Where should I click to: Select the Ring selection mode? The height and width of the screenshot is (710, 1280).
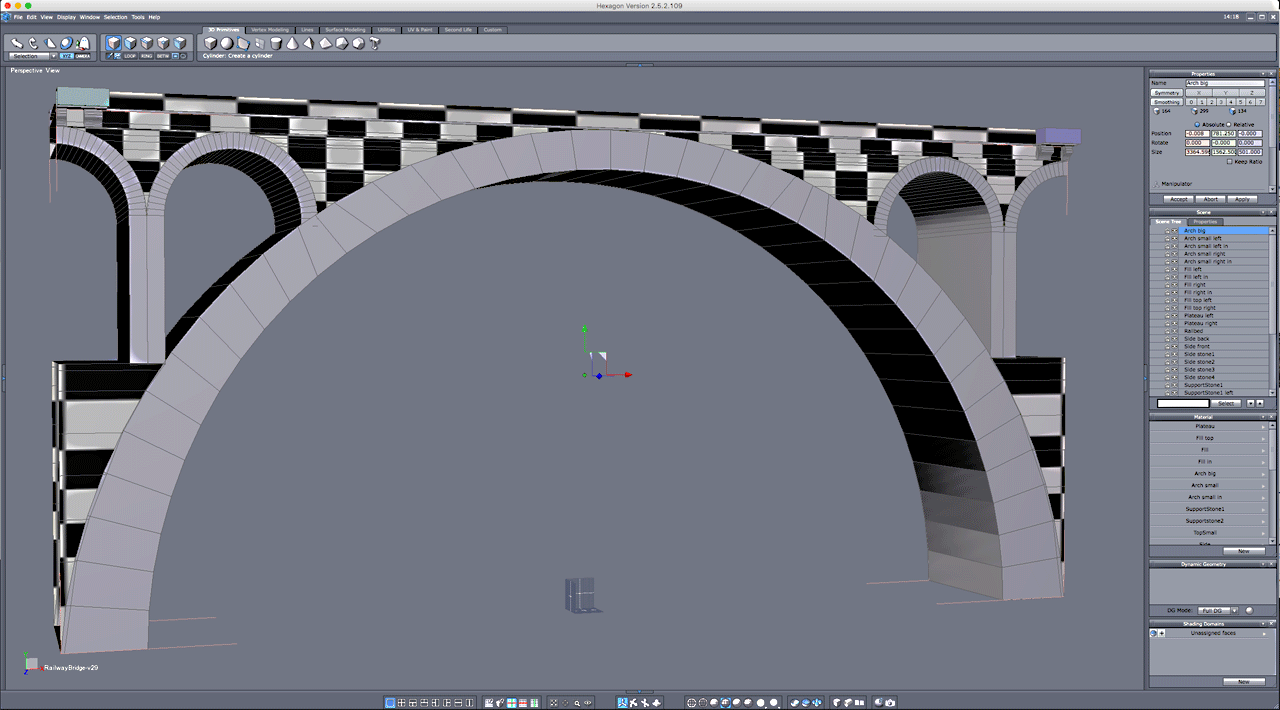[147, 56]
